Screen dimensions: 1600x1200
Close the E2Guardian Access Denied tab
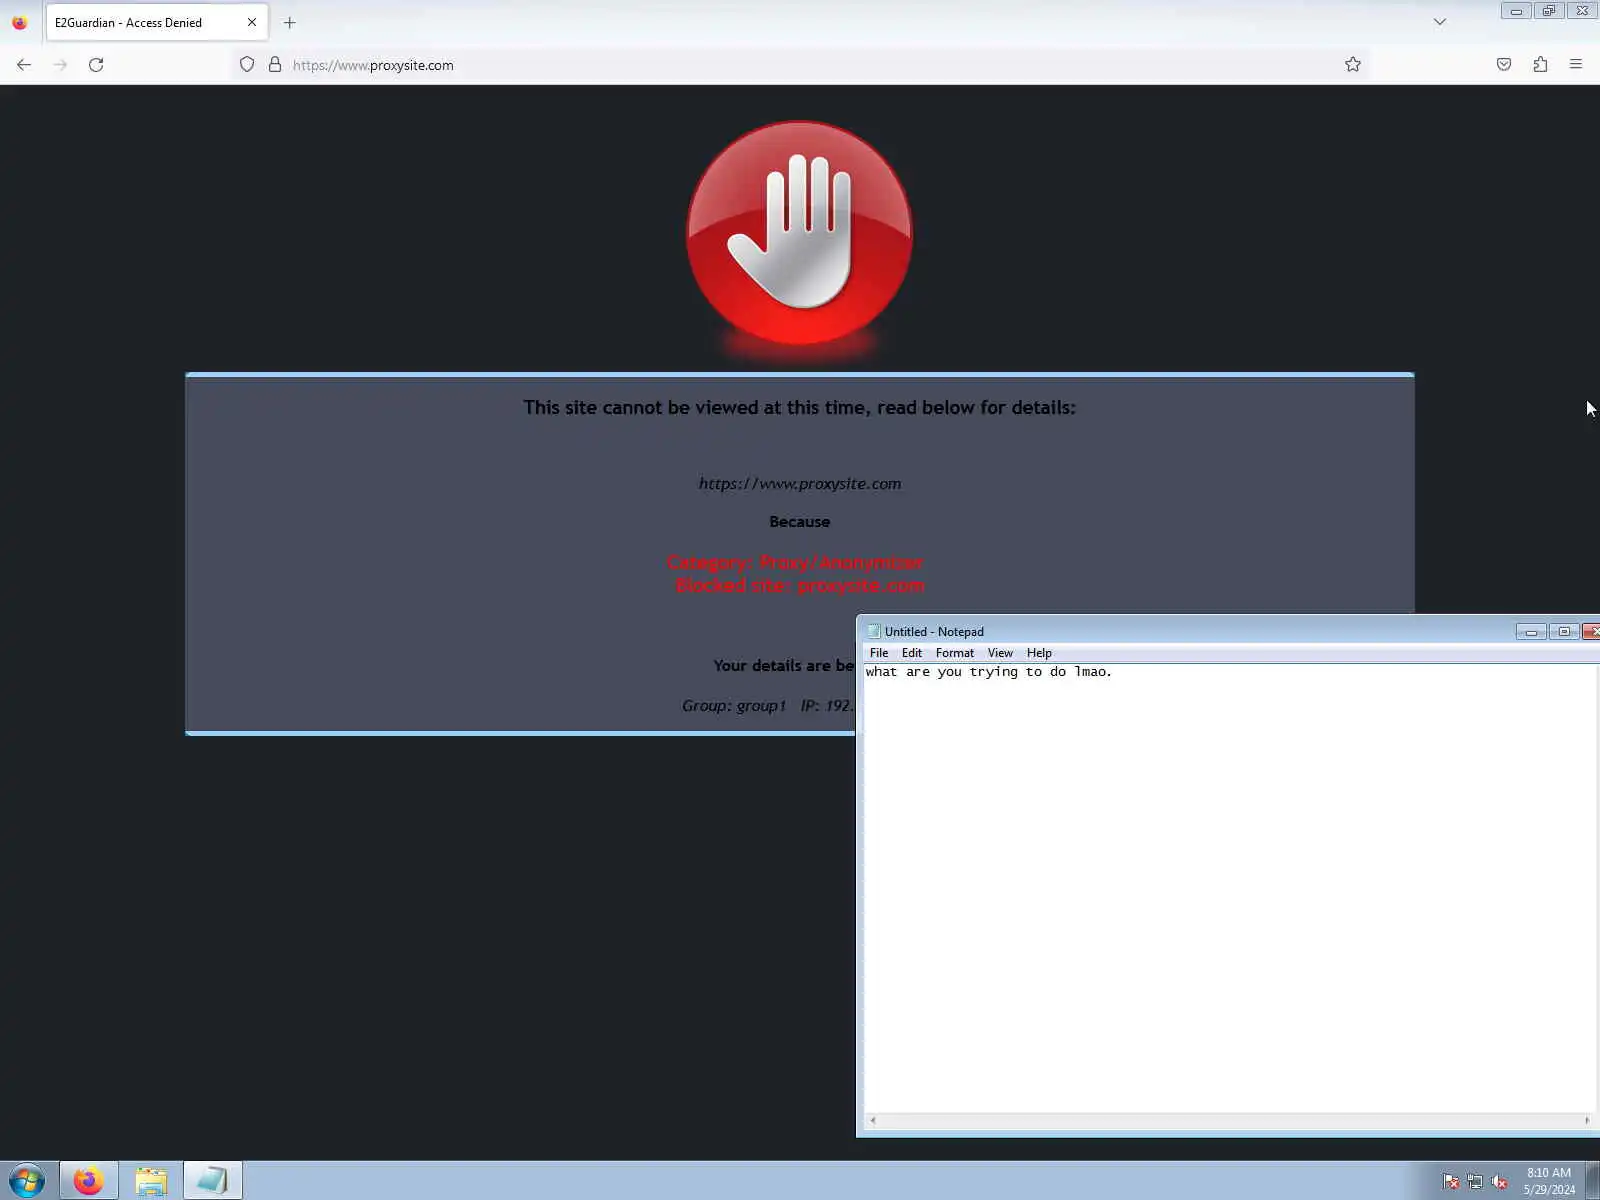252,22
